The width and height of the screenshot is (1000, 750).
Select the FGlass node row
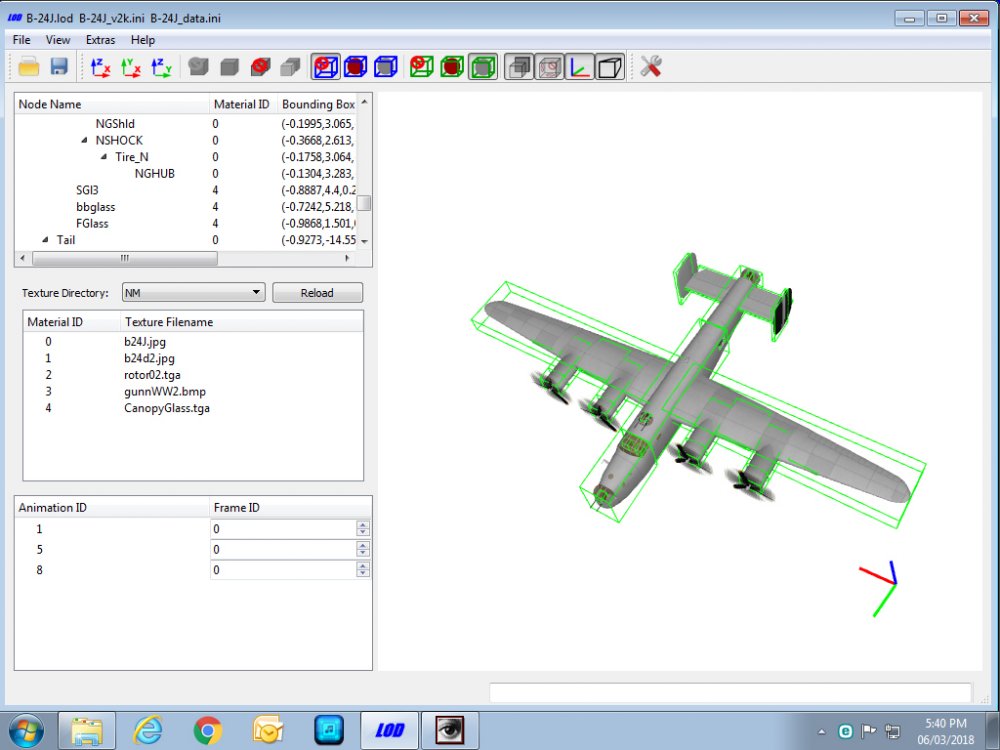point(185,223)
